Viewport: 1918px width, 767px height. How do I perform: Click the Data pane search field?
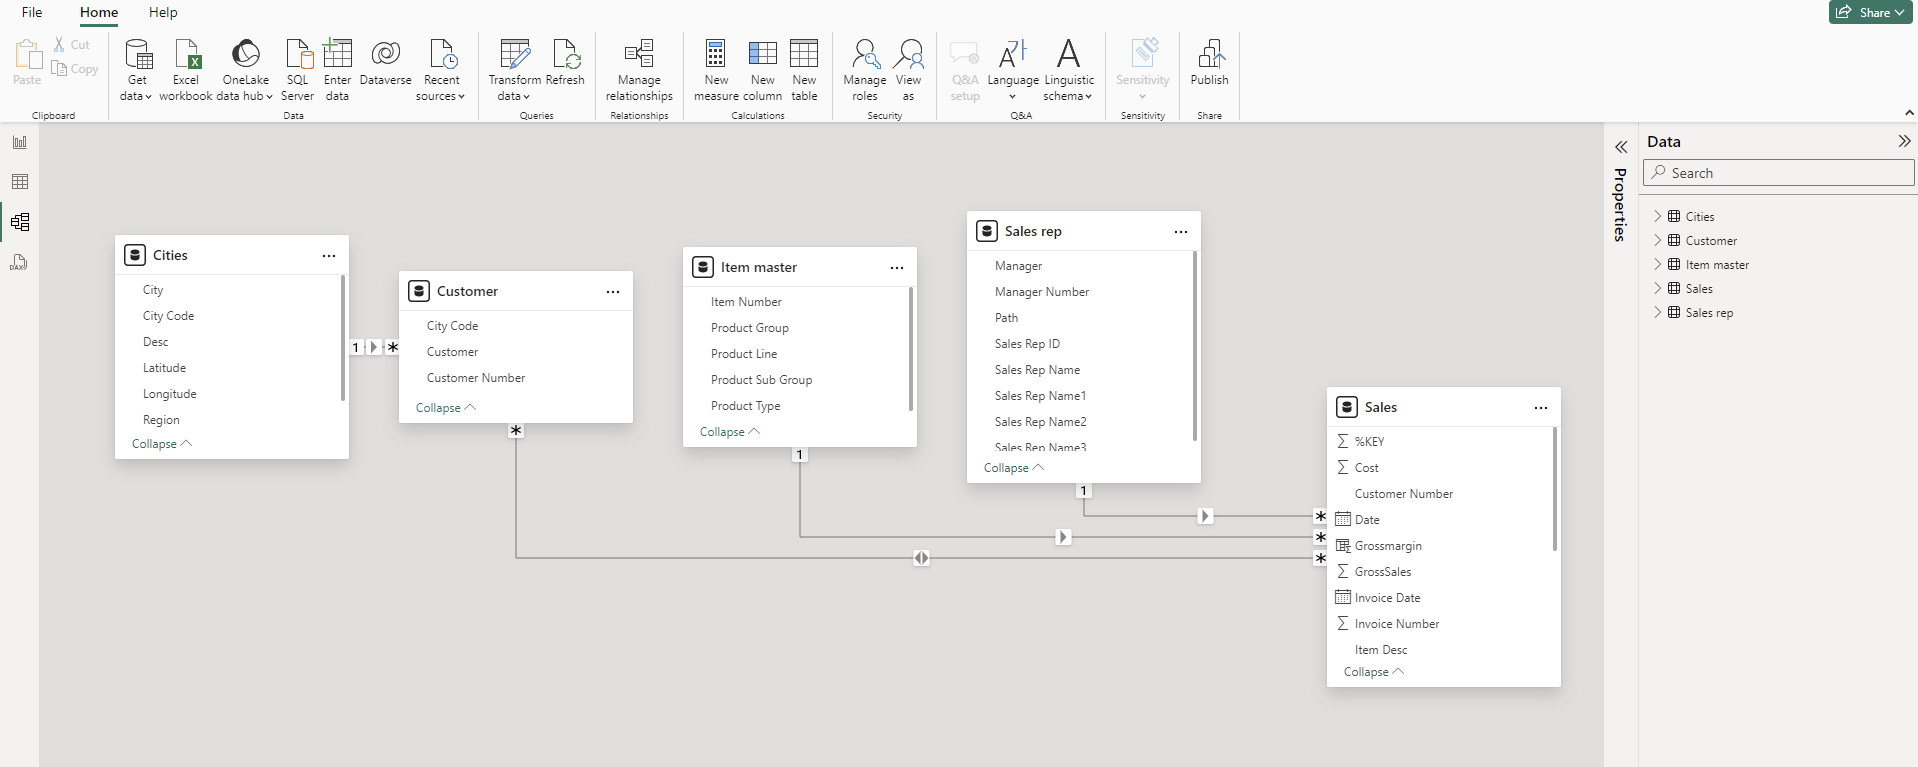point(1778,173)
